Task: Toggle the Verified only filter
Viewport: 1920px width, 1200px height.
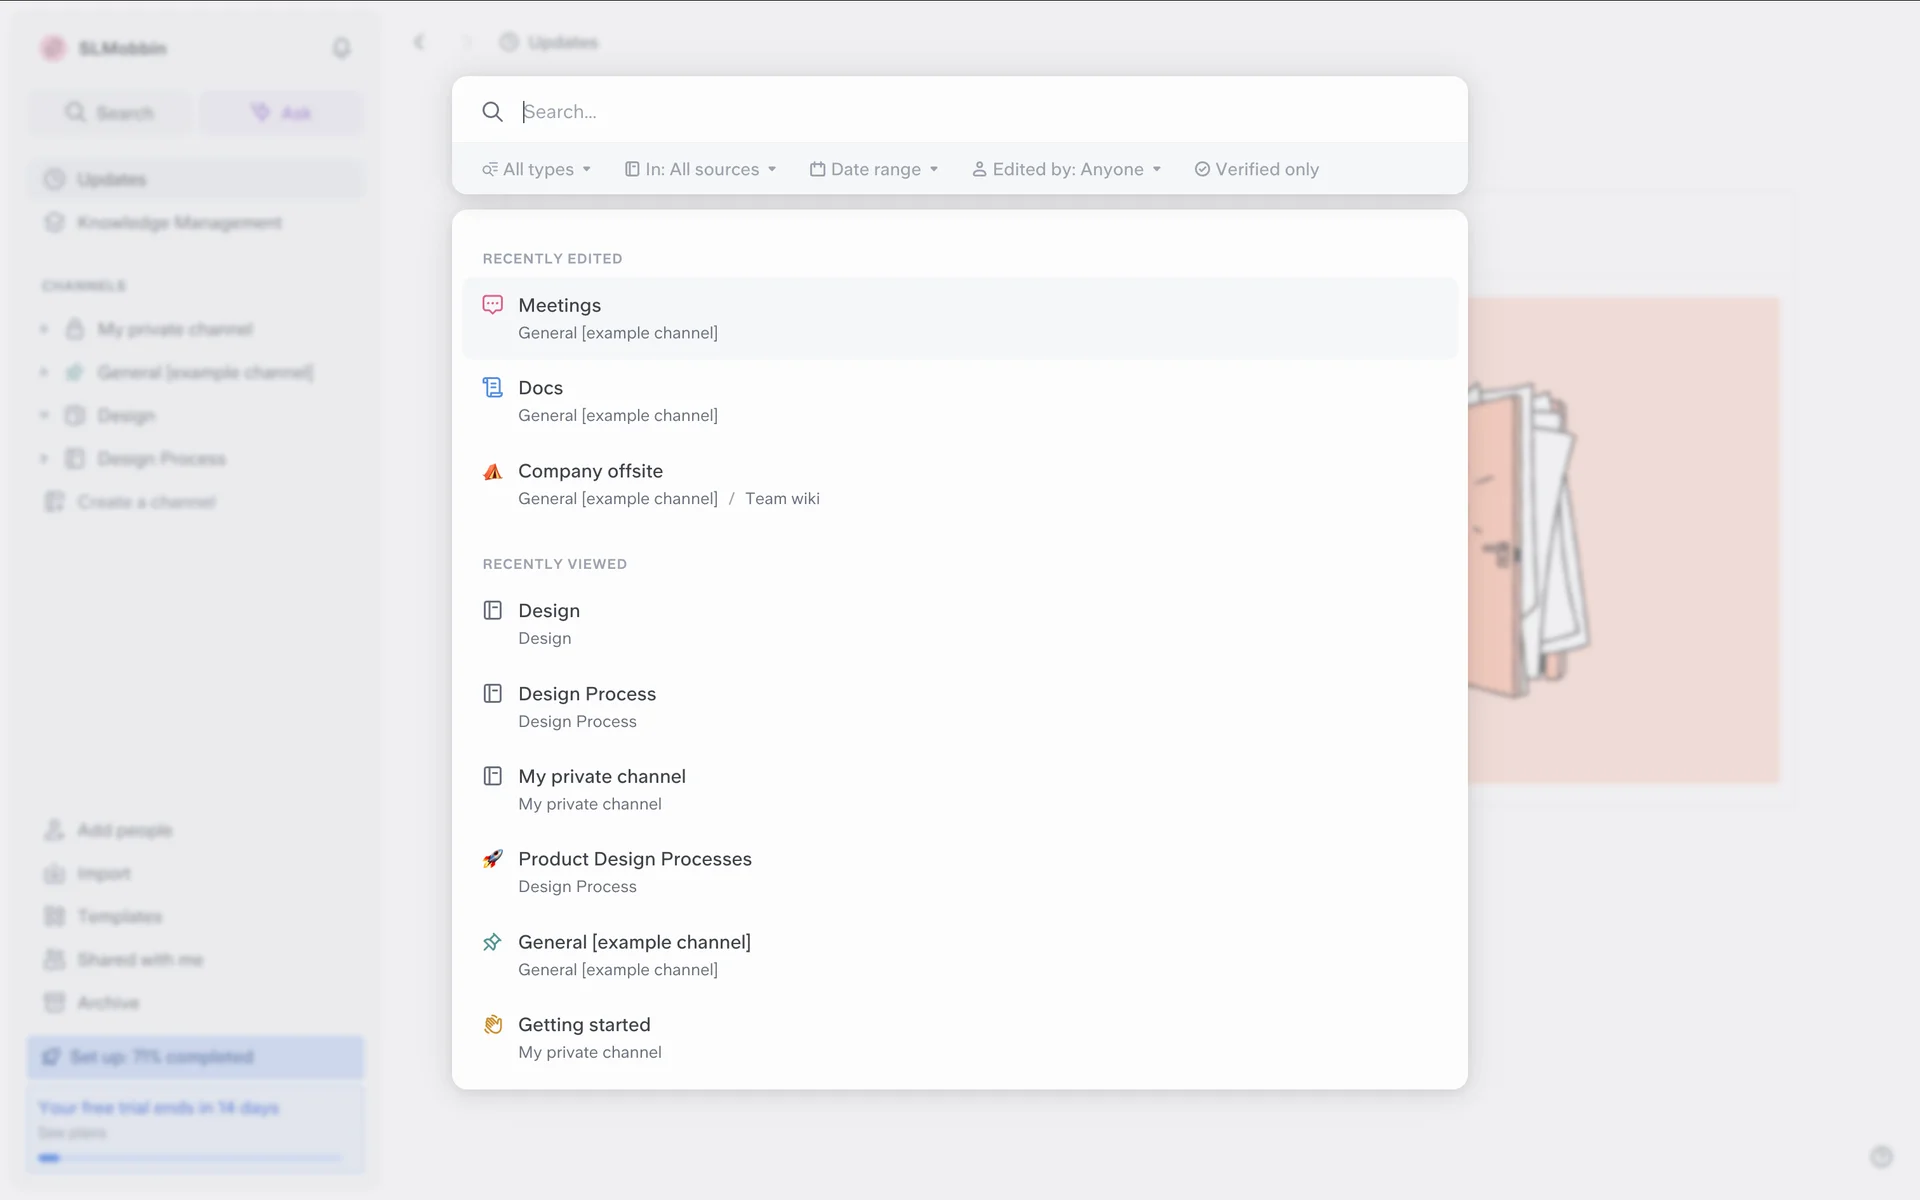Action: point(1256,169)
